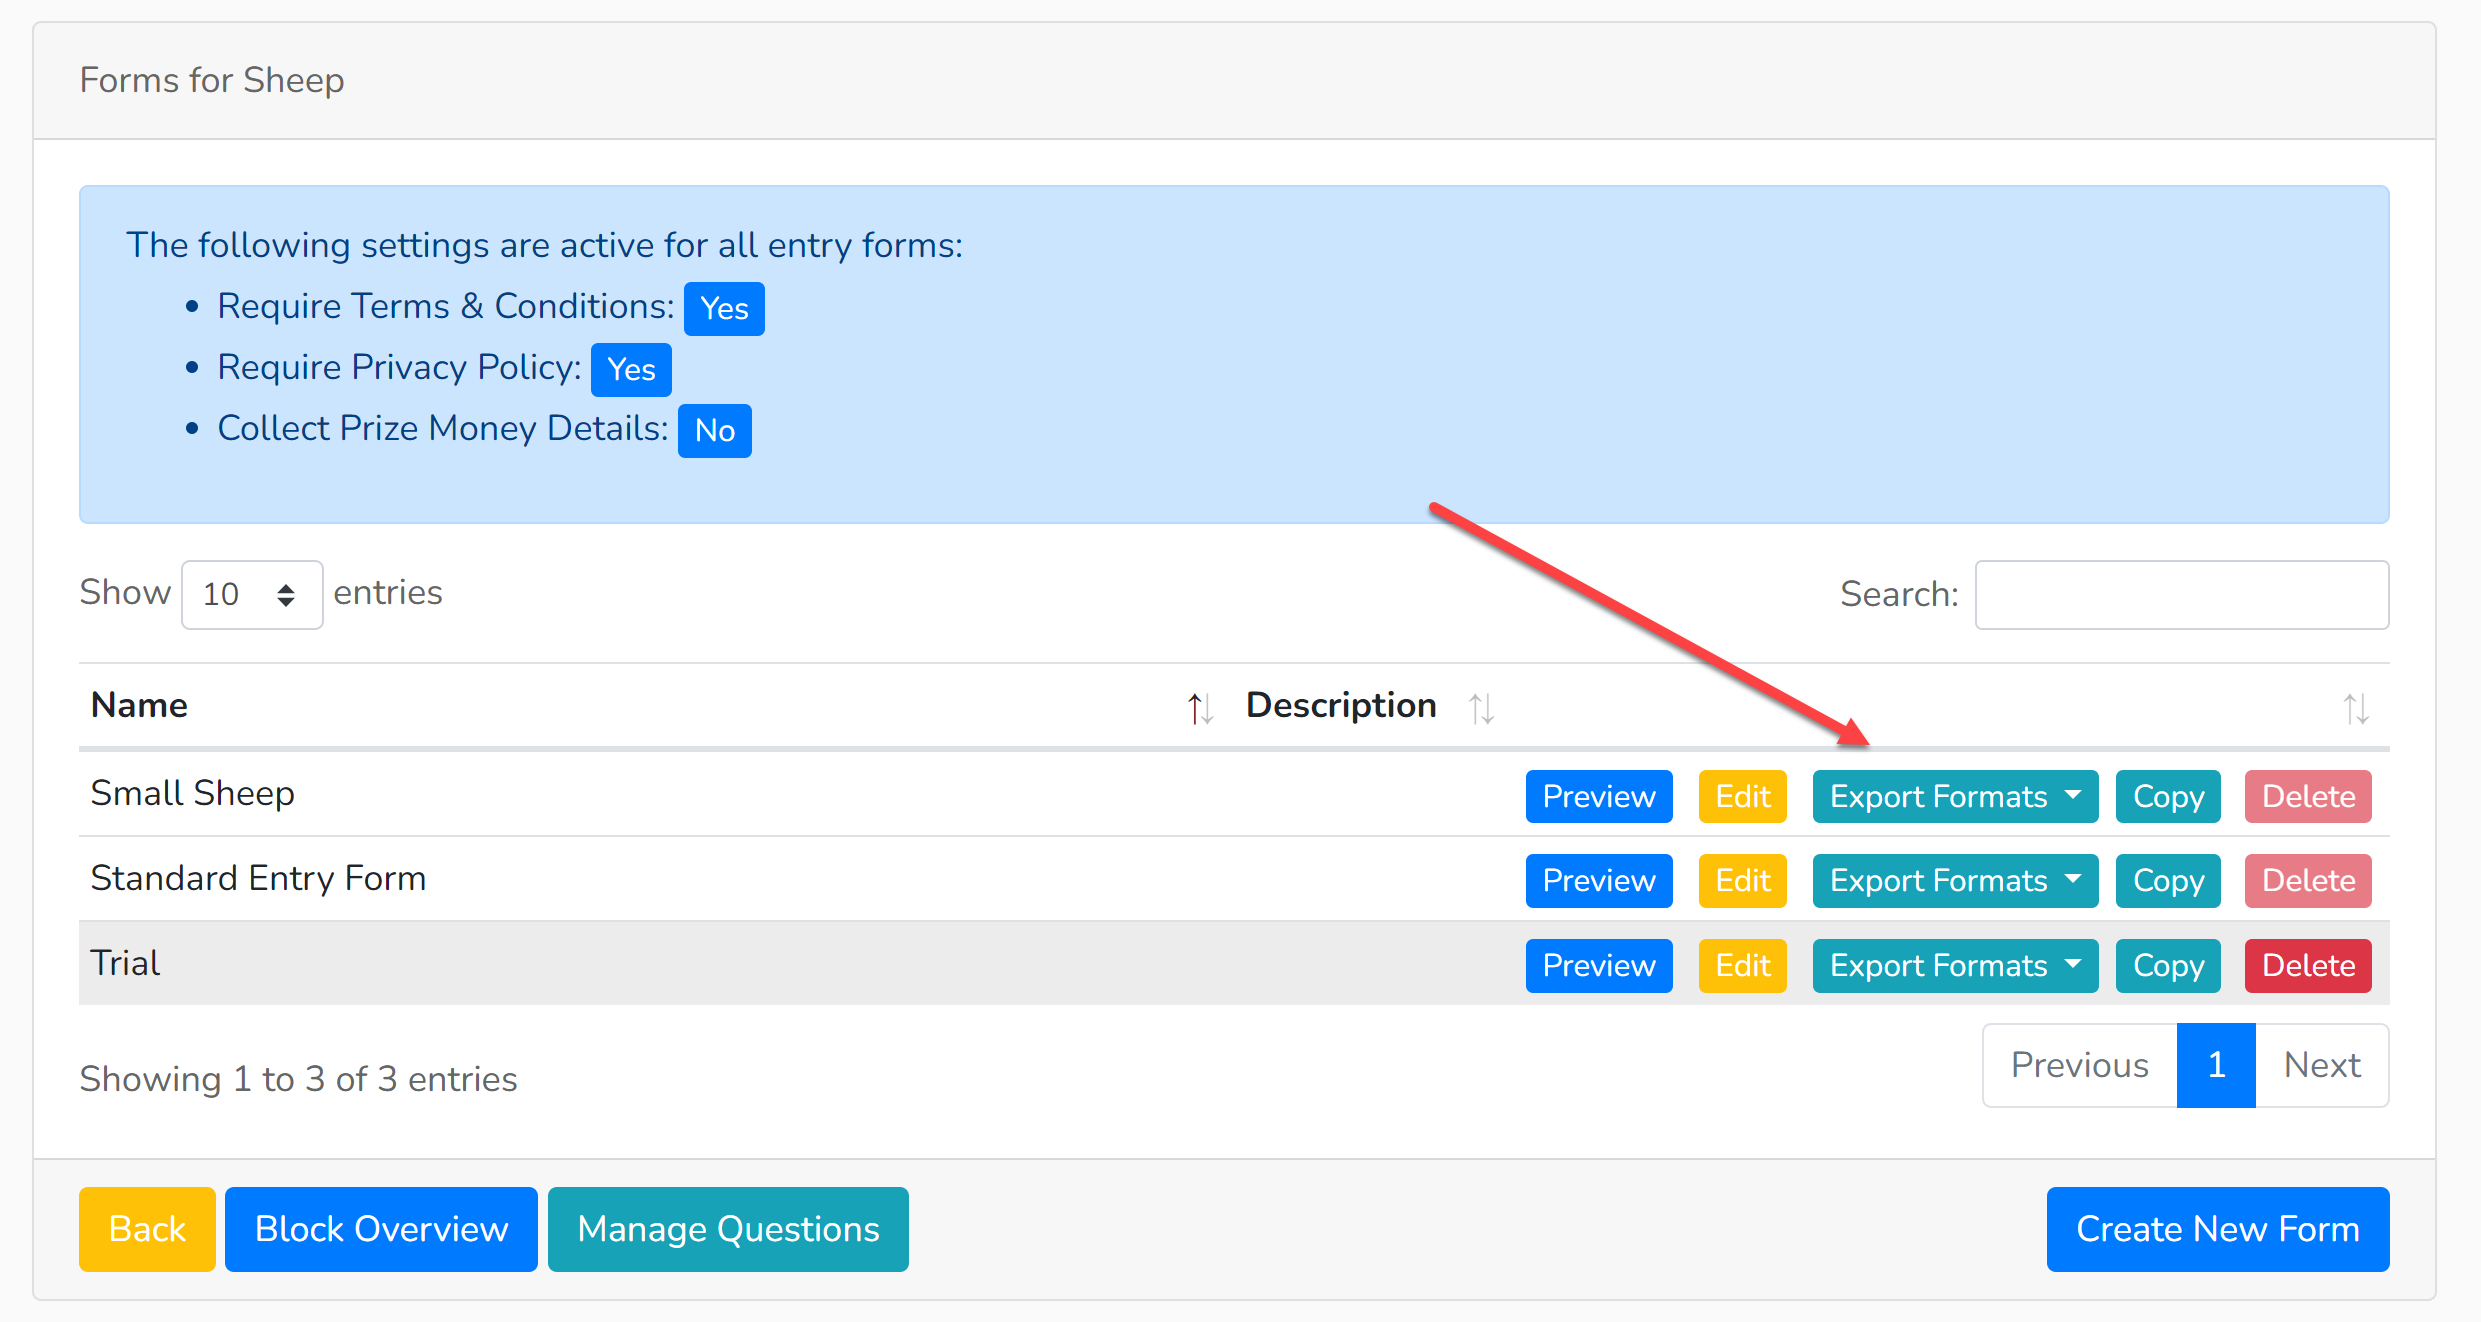Screen dimensions: 2481x1322
Task: Sort by Description column arrows
Action: click(1481, 708)
